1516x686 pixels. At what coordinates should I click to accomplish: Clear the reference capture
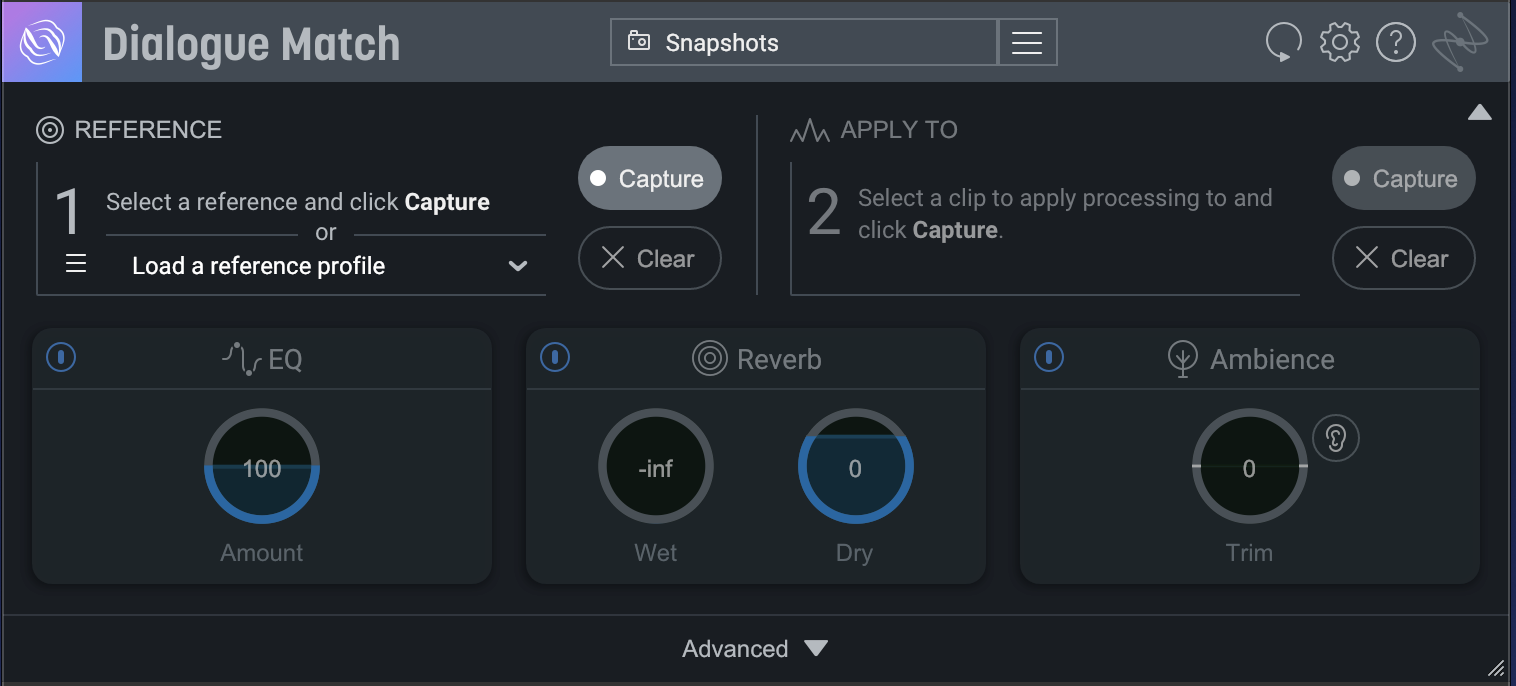[650, 259]
